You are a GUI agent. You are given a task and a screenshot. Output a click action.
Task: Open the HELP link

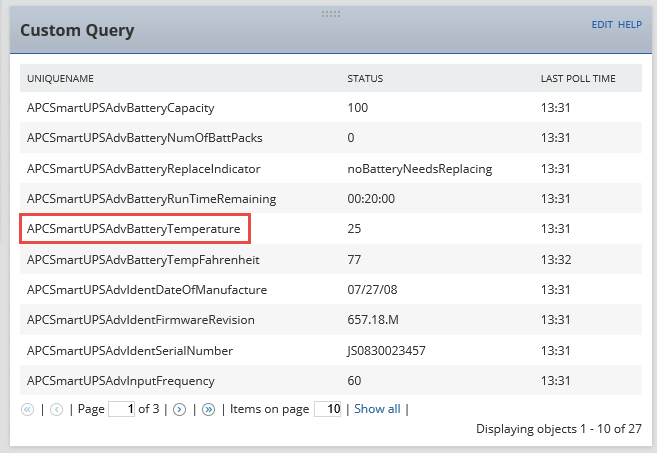[x=630, y=25]
